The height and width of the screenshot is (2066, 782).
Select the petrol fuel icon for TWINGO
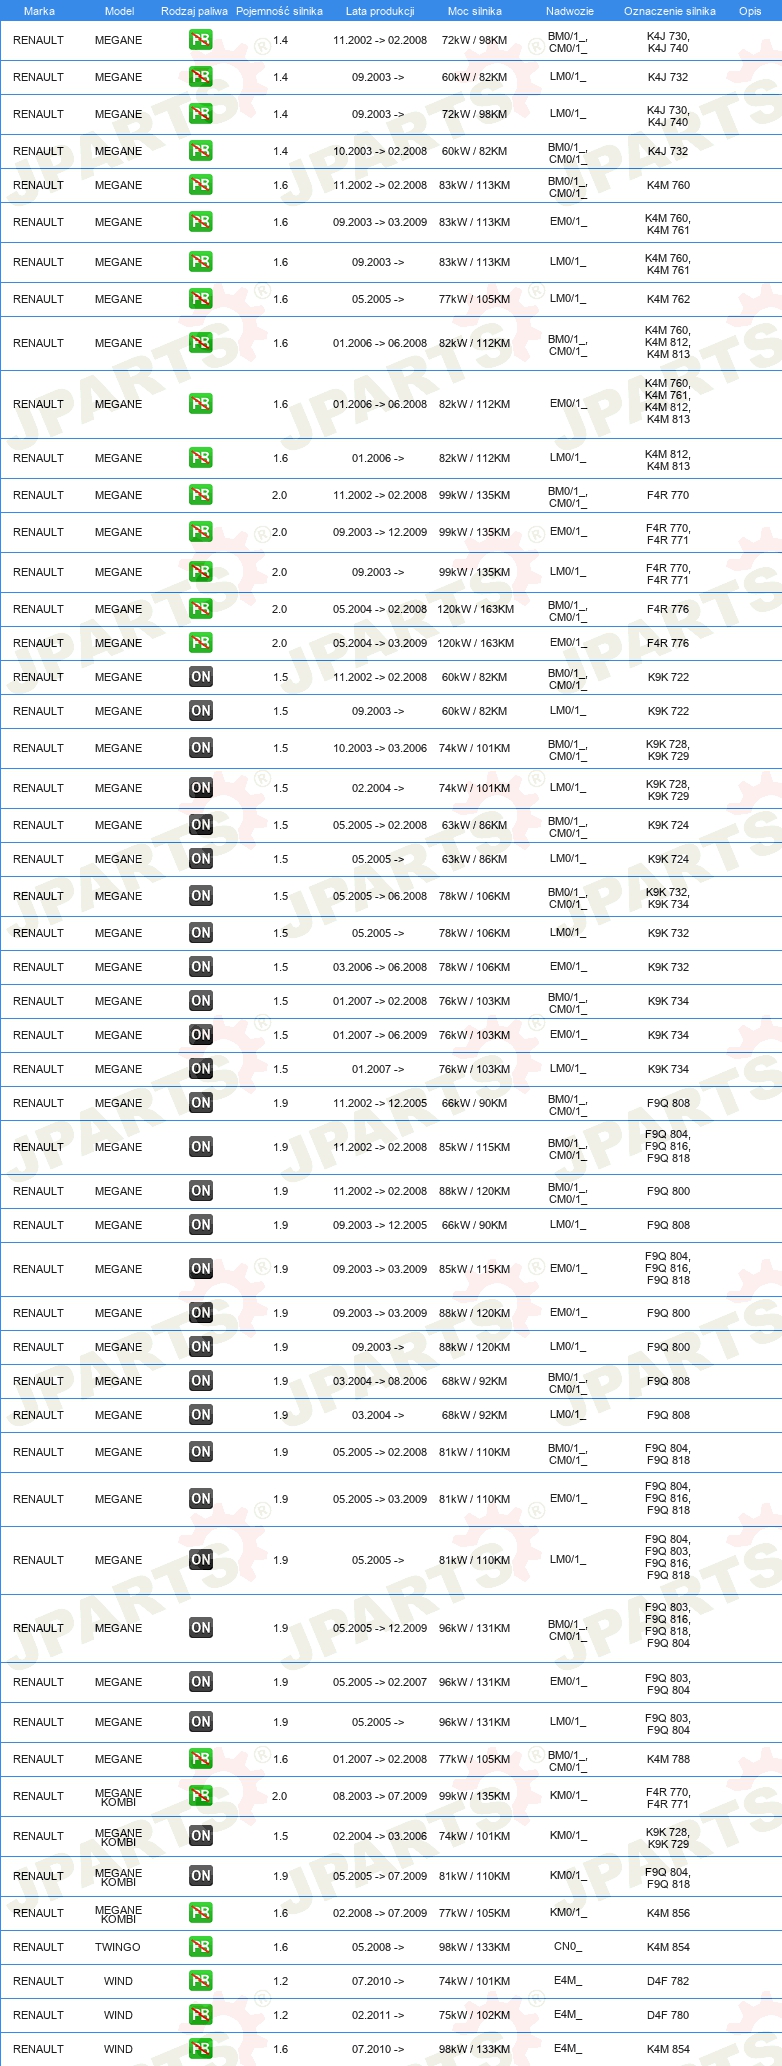(x=200, y=1947)
